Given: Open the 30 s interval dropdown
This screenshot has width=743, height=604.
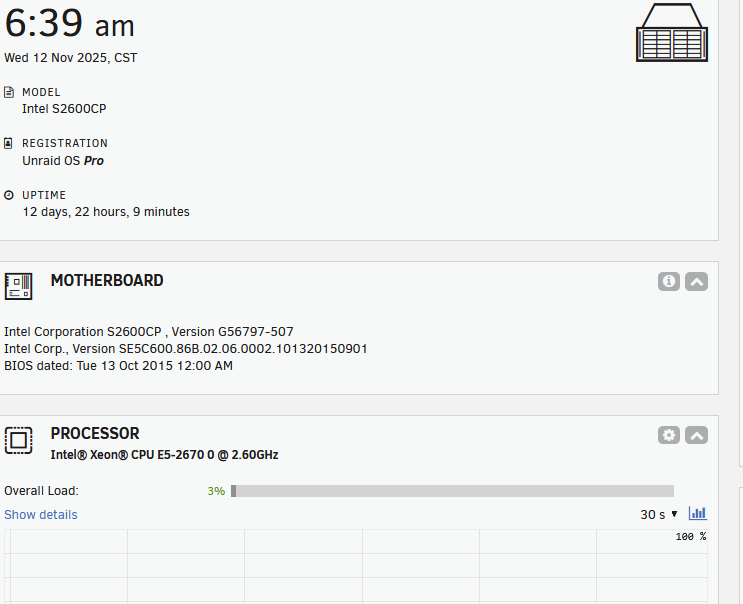Looking at the screenshot, I should [x=659, y=514].
